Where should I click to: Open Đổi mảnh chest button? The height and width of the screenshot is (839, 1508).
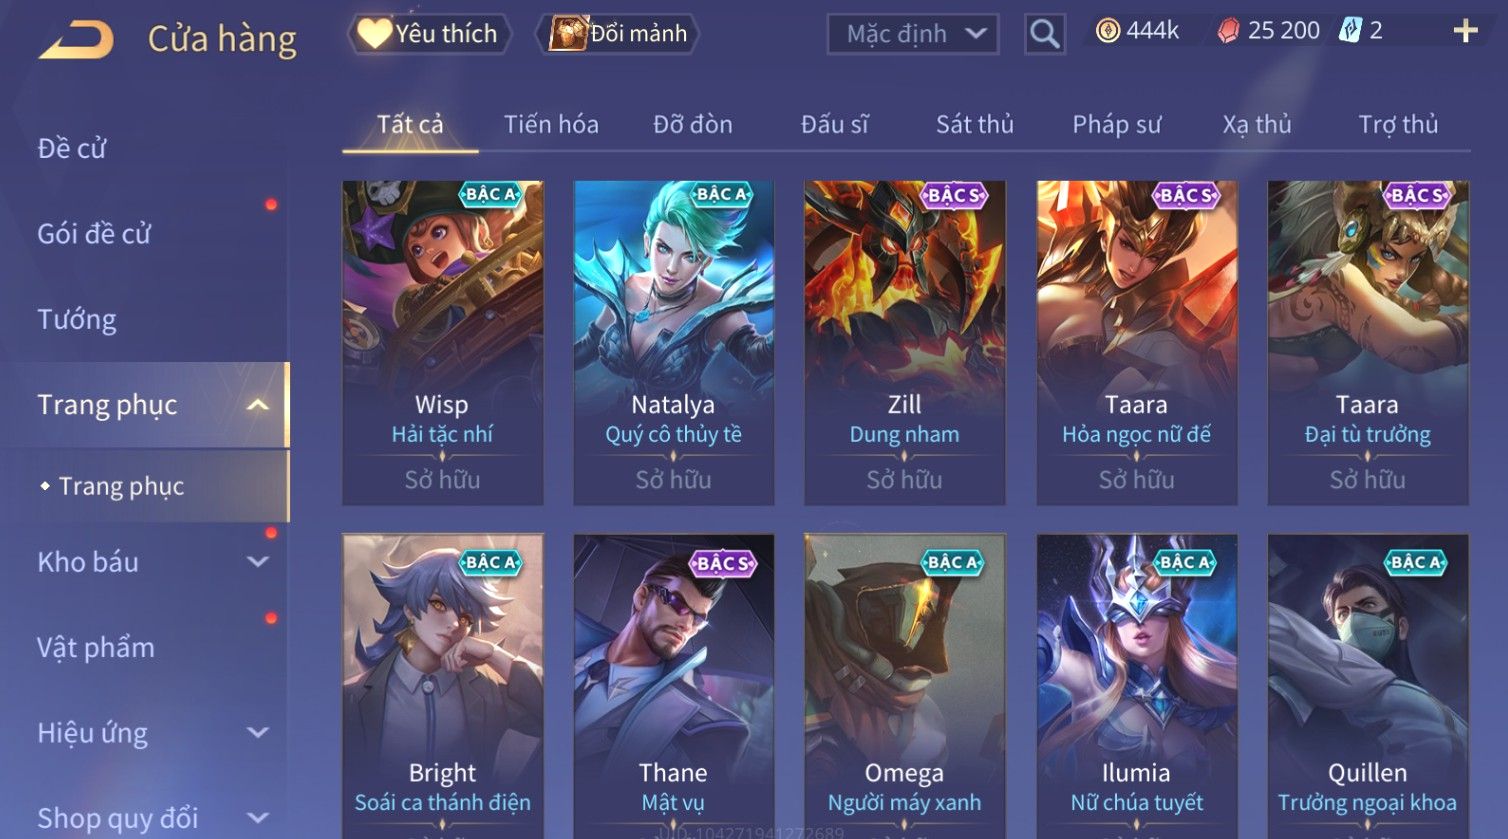tap(618, 34)
